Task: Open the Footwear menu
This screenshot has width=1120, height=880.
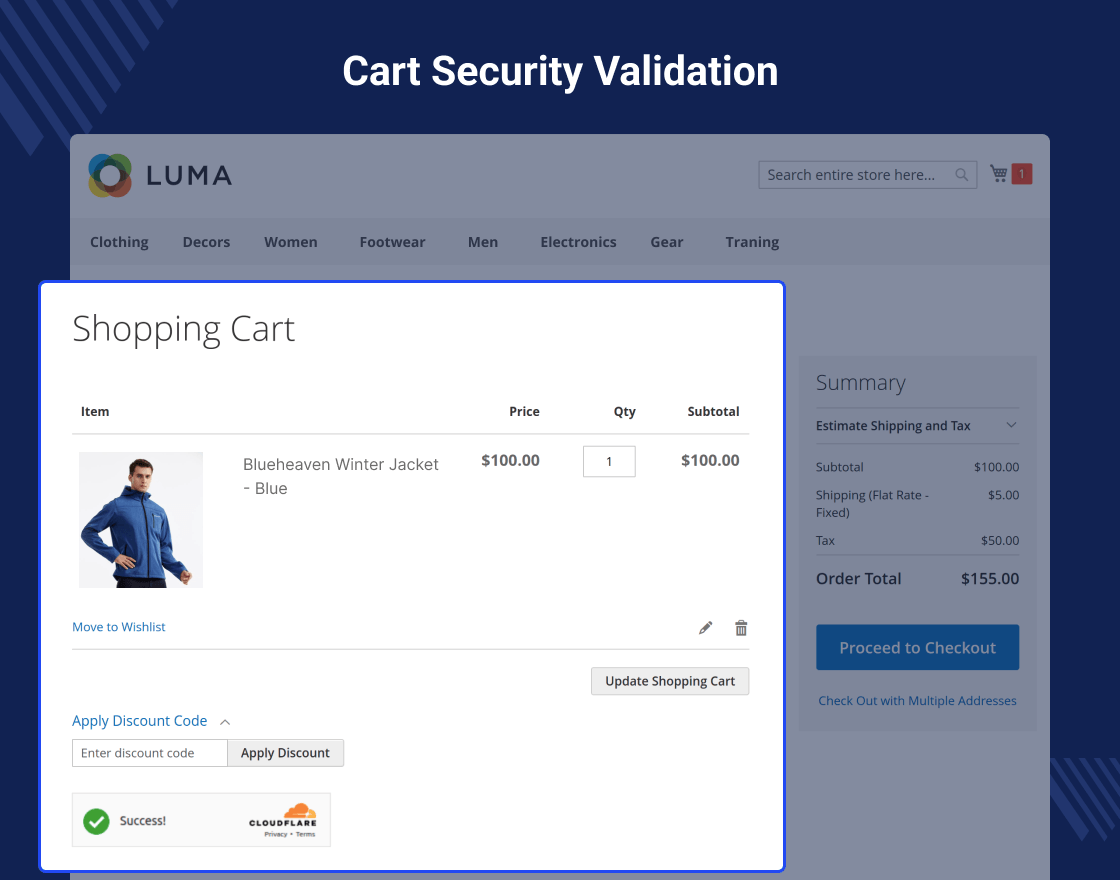Action: coord(392,242)
